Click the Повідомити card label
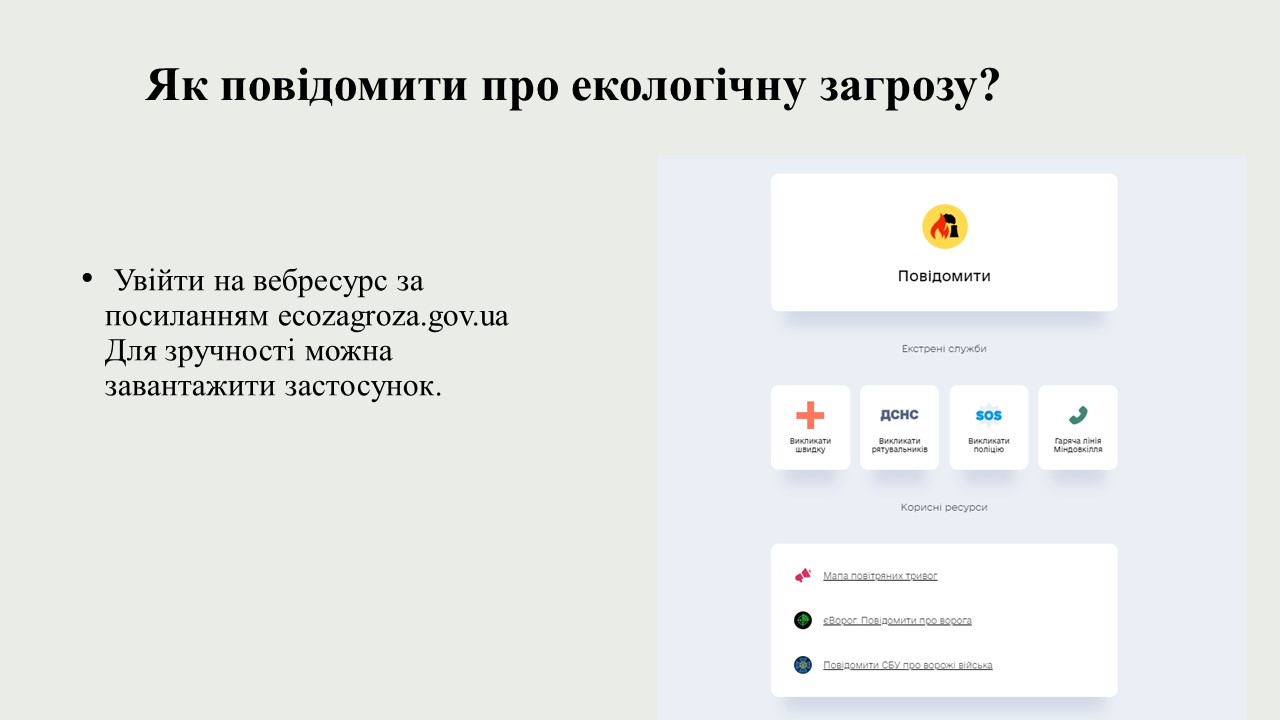The width and height of the screenshot is (1280, 720). (x=944, y=276)
